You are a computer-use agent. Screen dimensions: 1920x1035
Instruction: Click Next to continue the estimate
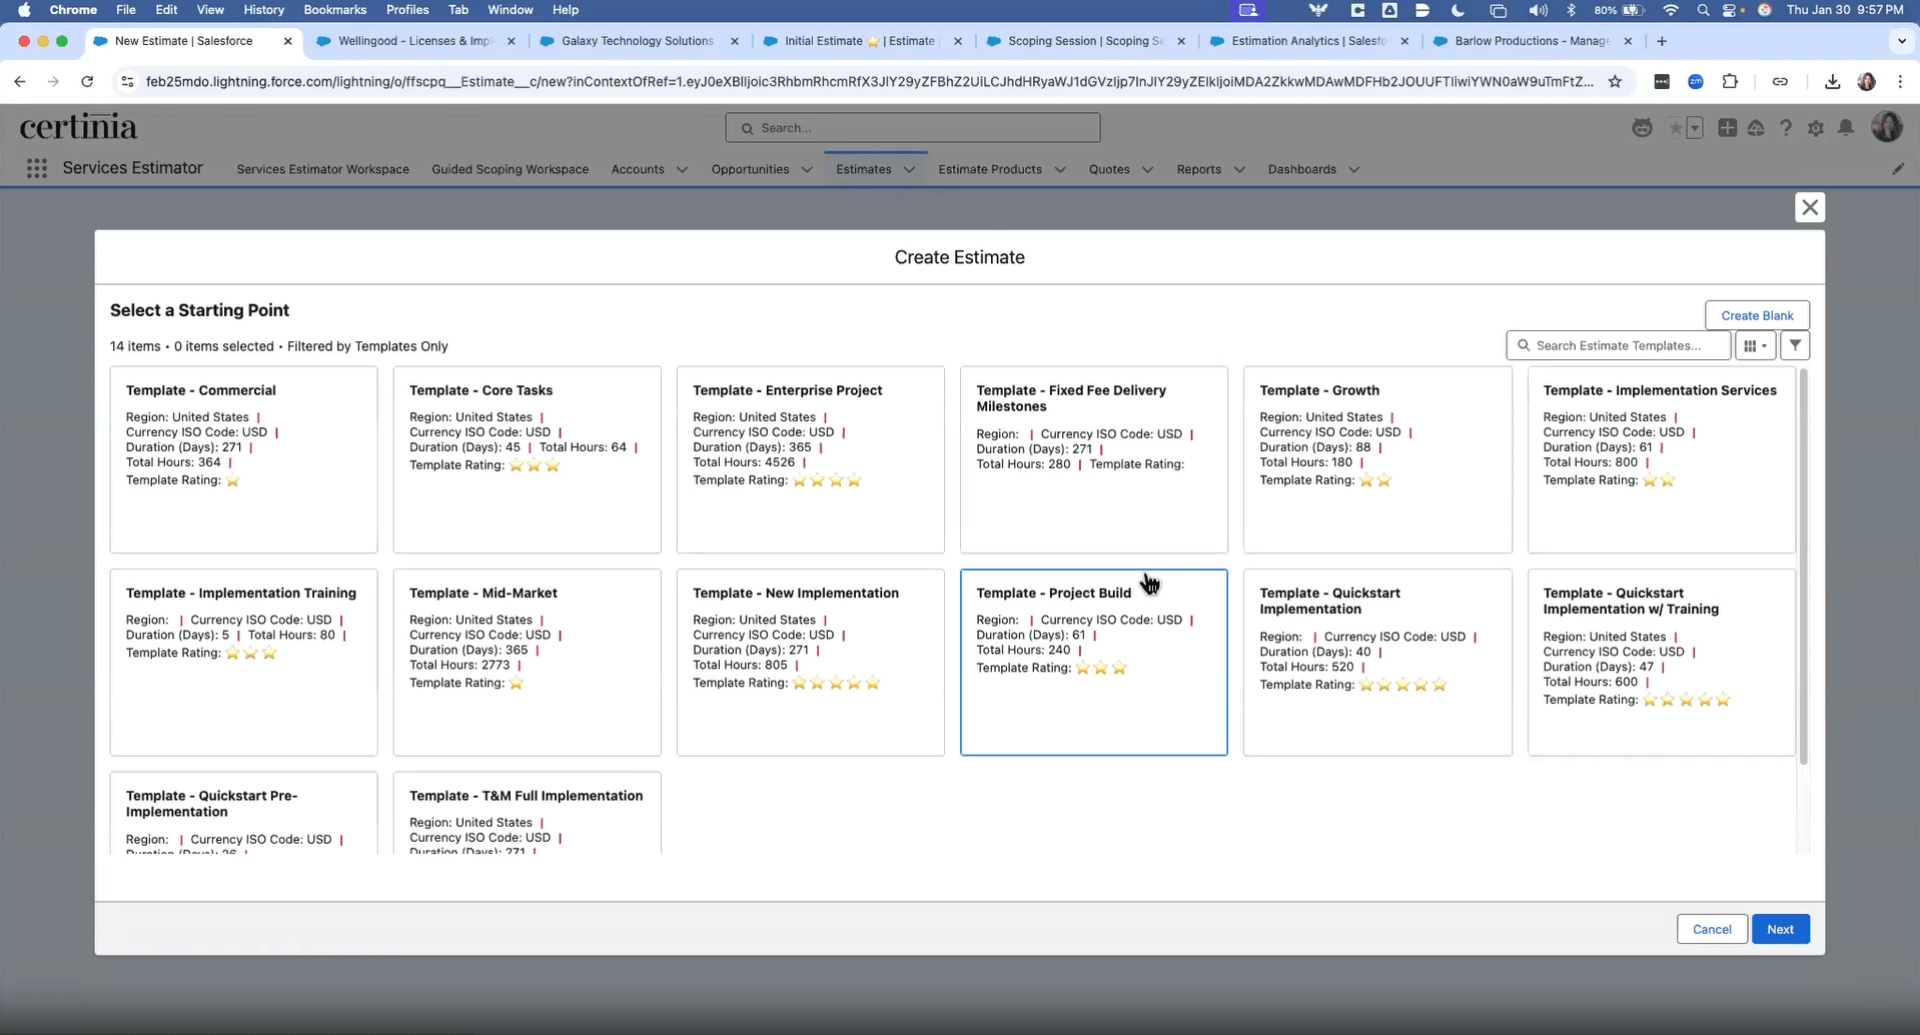pos(1781,928)
